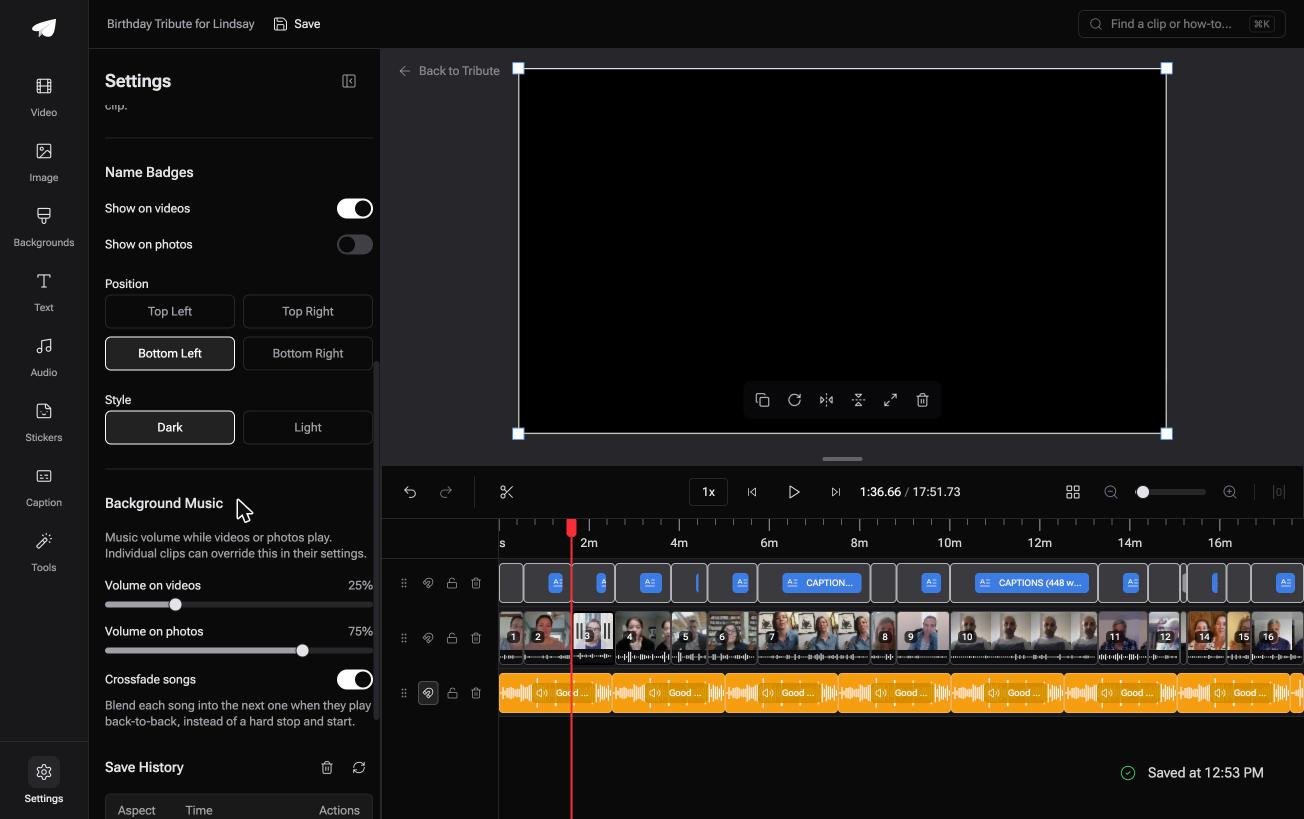
Task: Open the 1x playback speed selector
Action: click(x=708, y=492)
